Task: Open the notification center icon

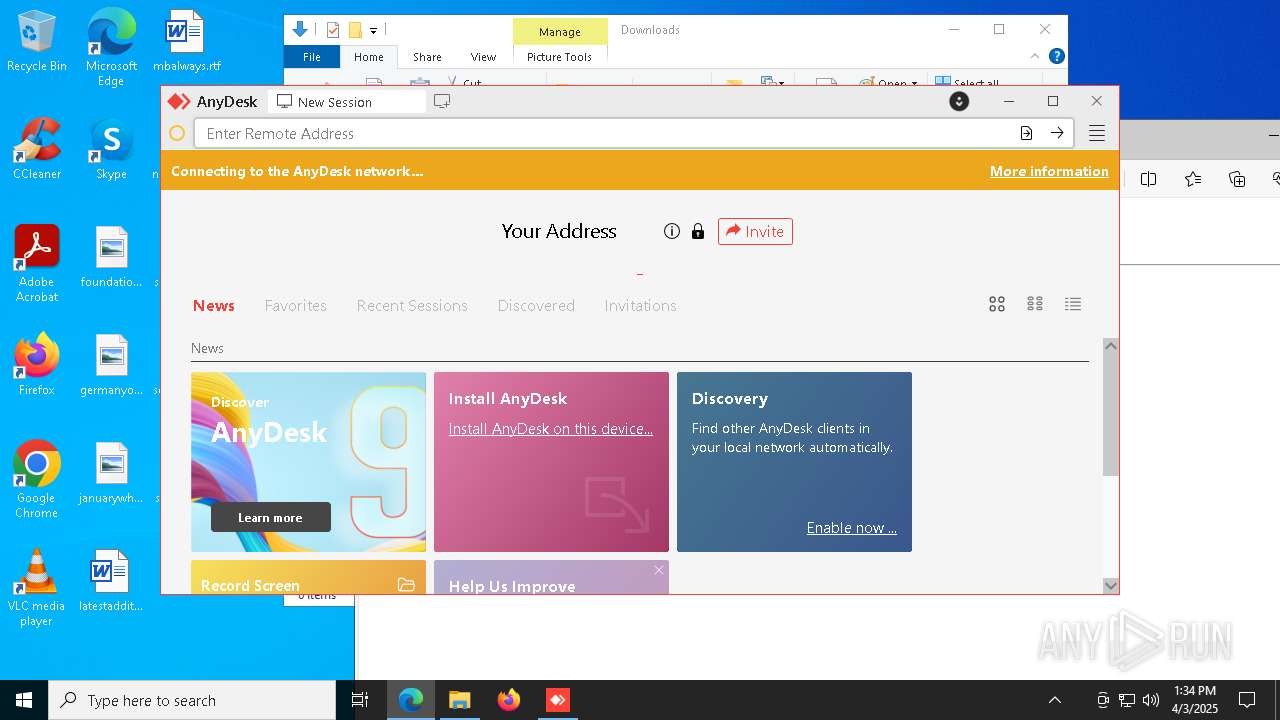Action: pyautogui.click(x=1247, y=700)
